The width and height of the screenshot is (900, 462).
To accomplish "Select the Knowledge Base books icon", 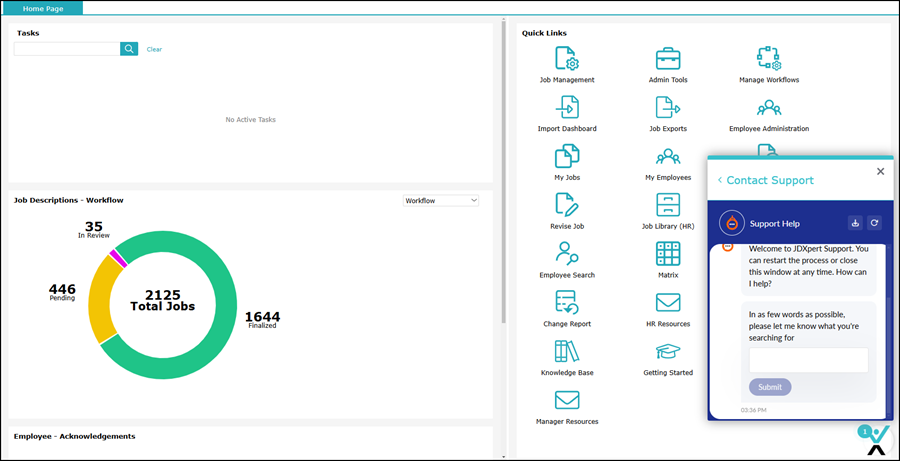I will (567, 351).
